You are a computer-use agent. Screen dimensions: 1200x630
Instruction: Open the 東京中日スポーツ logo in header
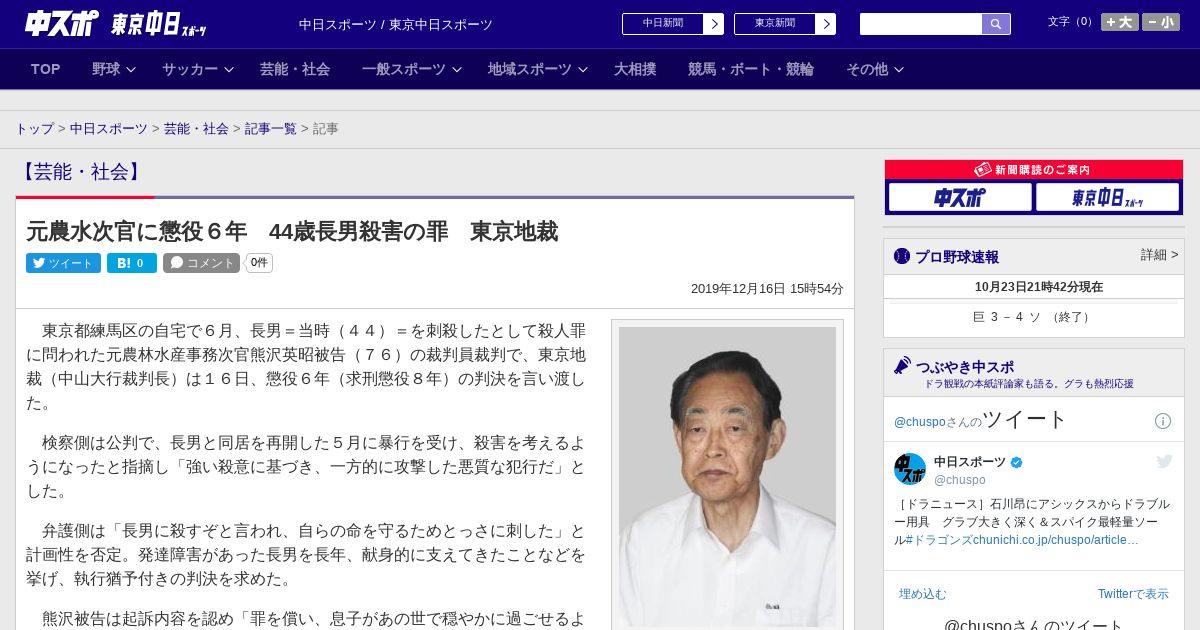158,24
